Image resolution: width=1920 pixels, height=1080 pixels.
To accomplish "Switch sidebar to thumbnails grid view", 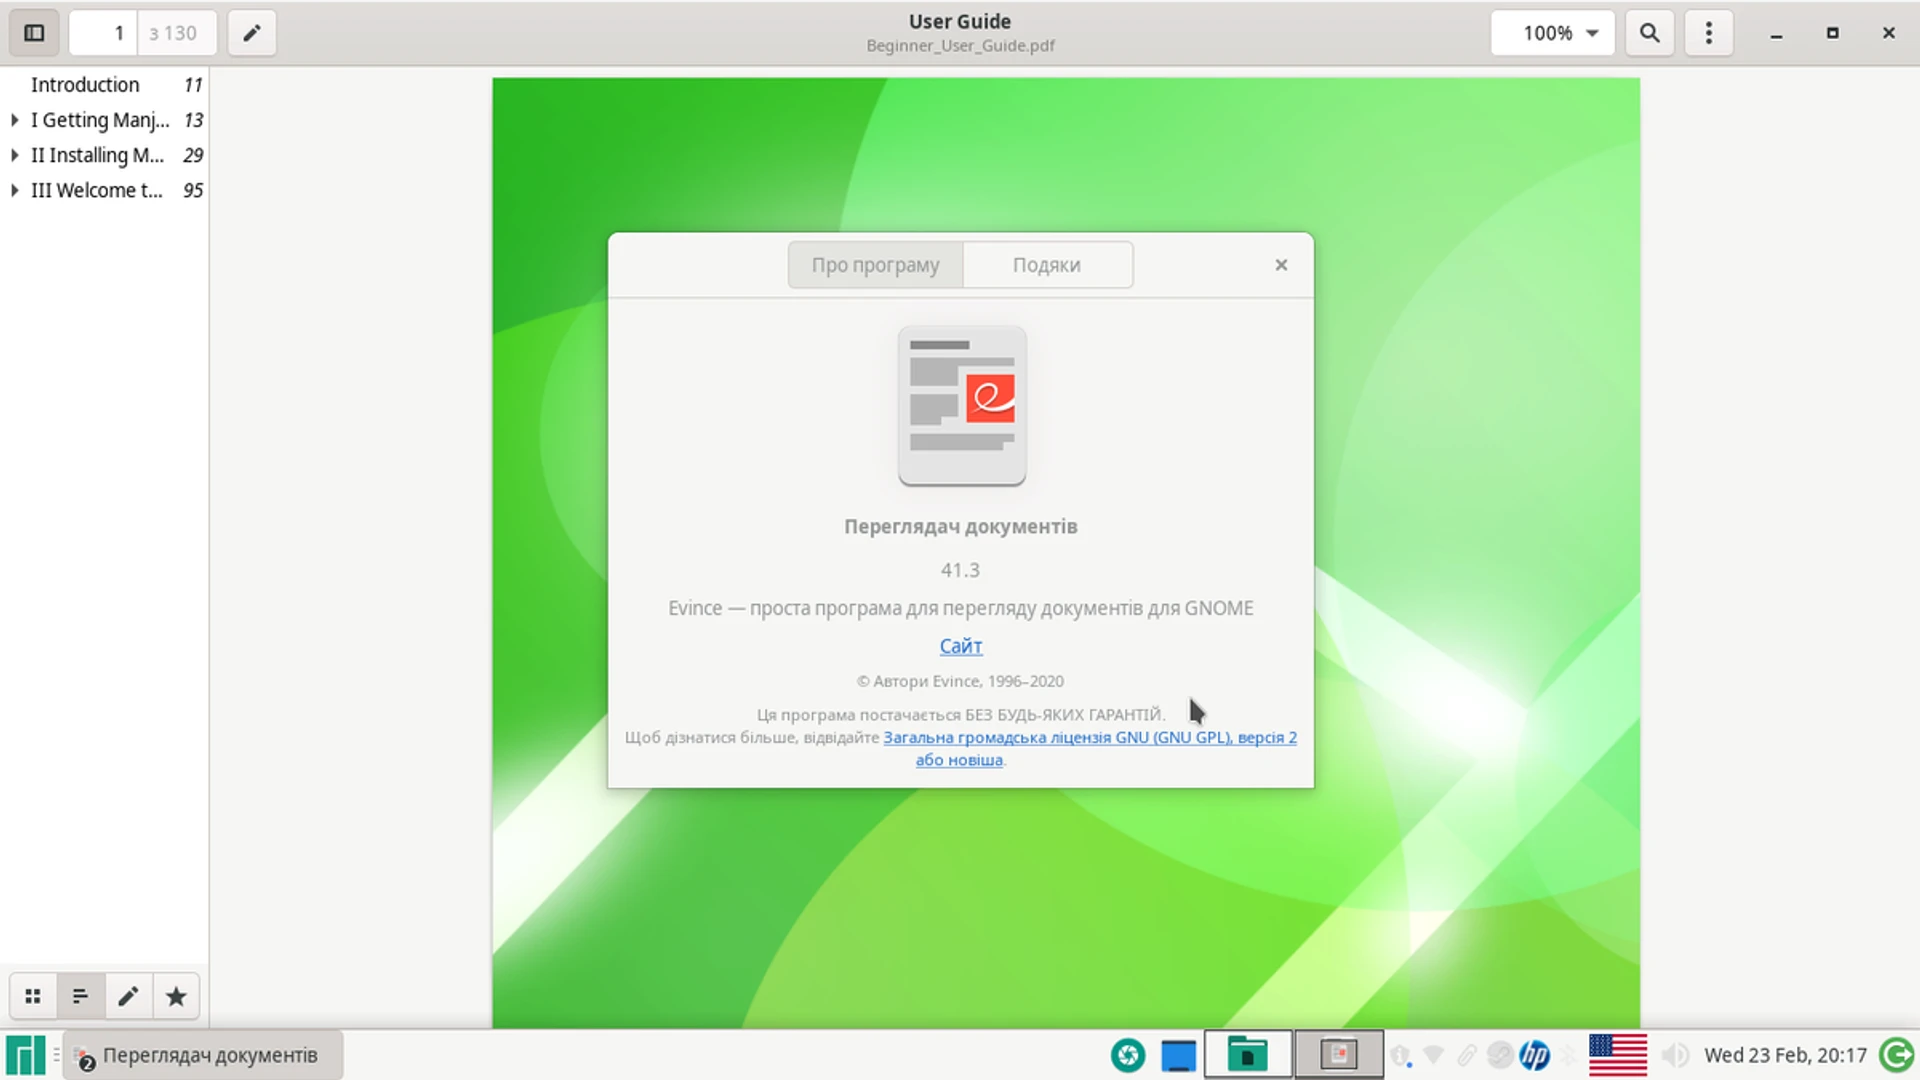I will tap(33, 996).
